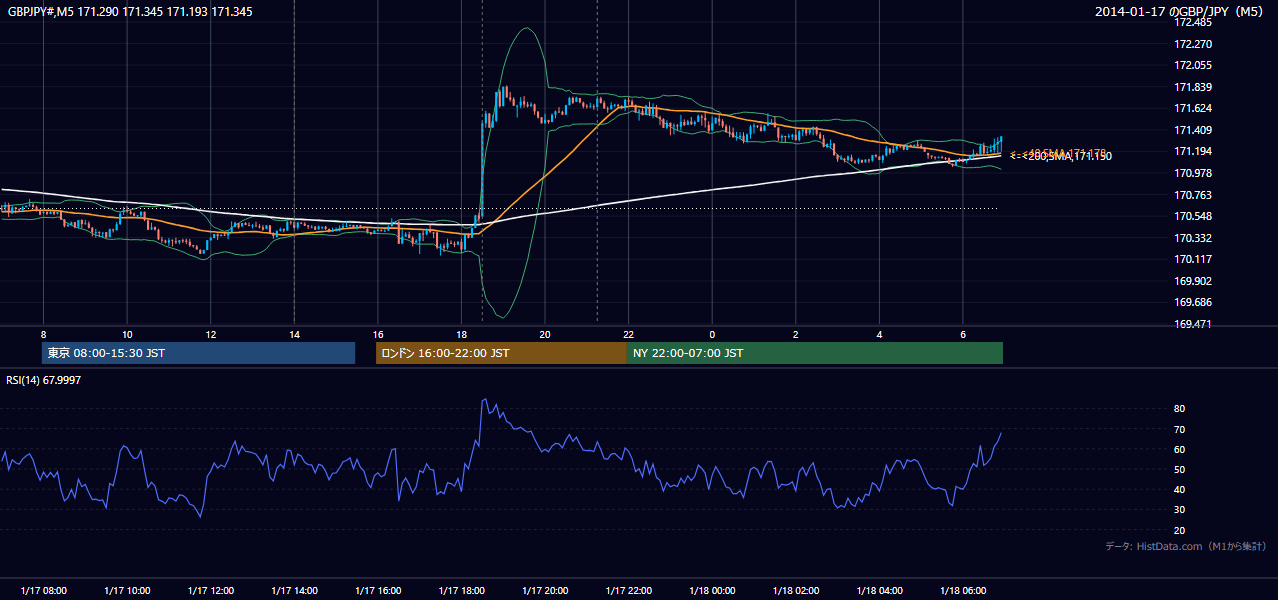Click price axis label 170.117
1278x600 pixels.
[1194, 259]
